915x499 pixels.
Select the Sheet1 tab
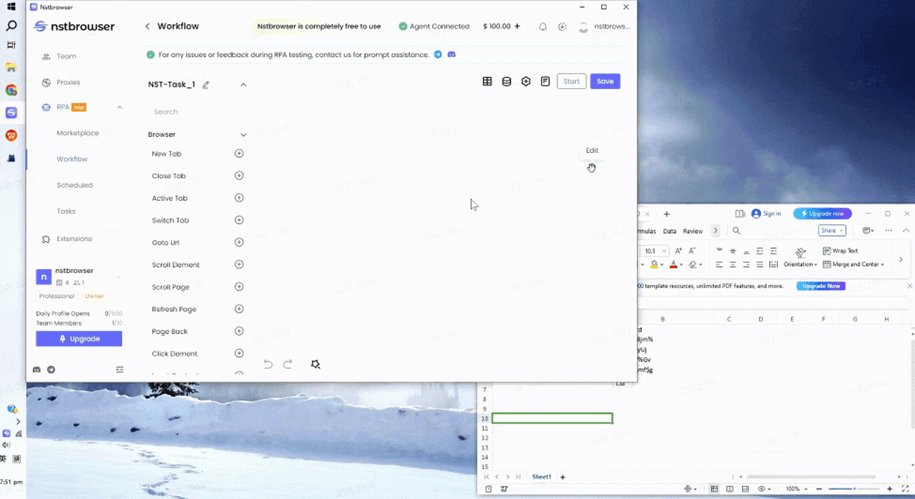542,477
